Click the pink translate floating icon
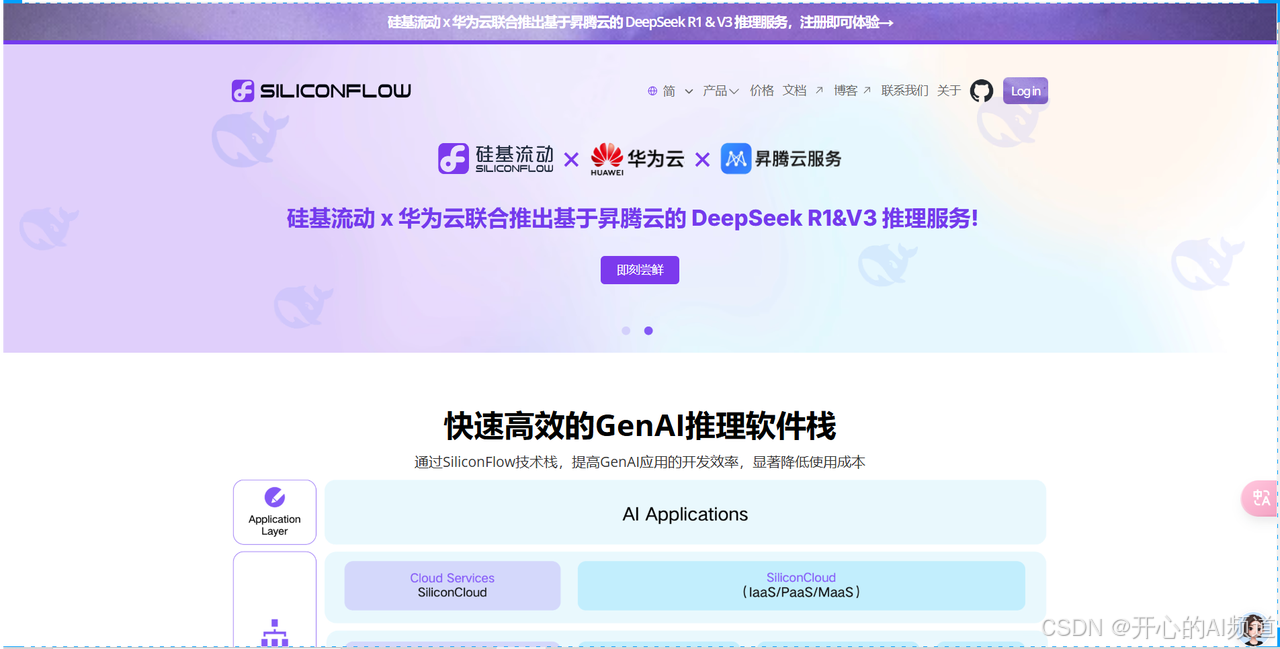The width and height of the screenshot is (1280, 649). pyautogui.click(x=1261, y=498)
